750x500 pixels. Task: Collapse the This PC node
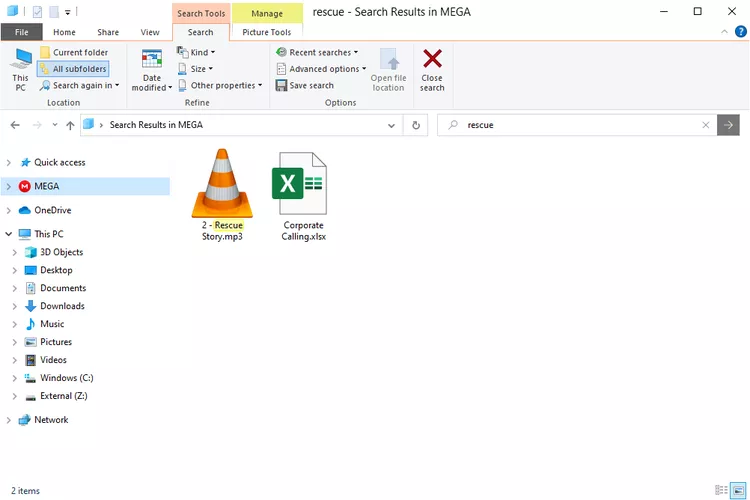[9, 234]
